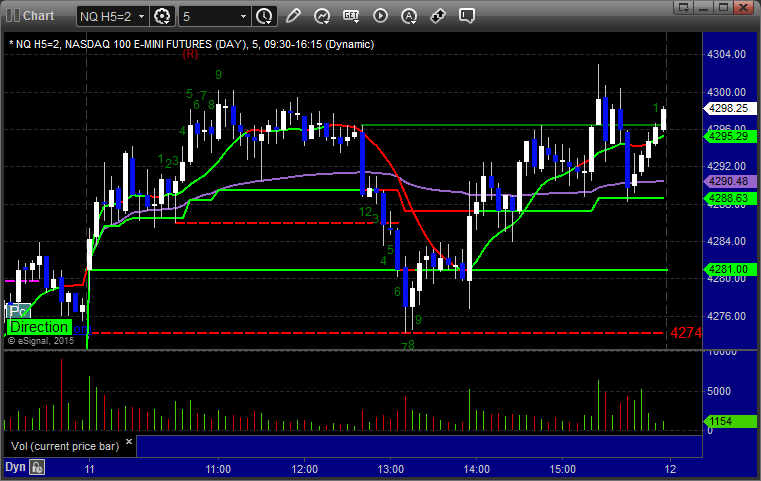Open the chart comment bubble icon
Image resolution: width=761 pixels, height=481 pixels.
pyautogui.click(x=466, y=16)
